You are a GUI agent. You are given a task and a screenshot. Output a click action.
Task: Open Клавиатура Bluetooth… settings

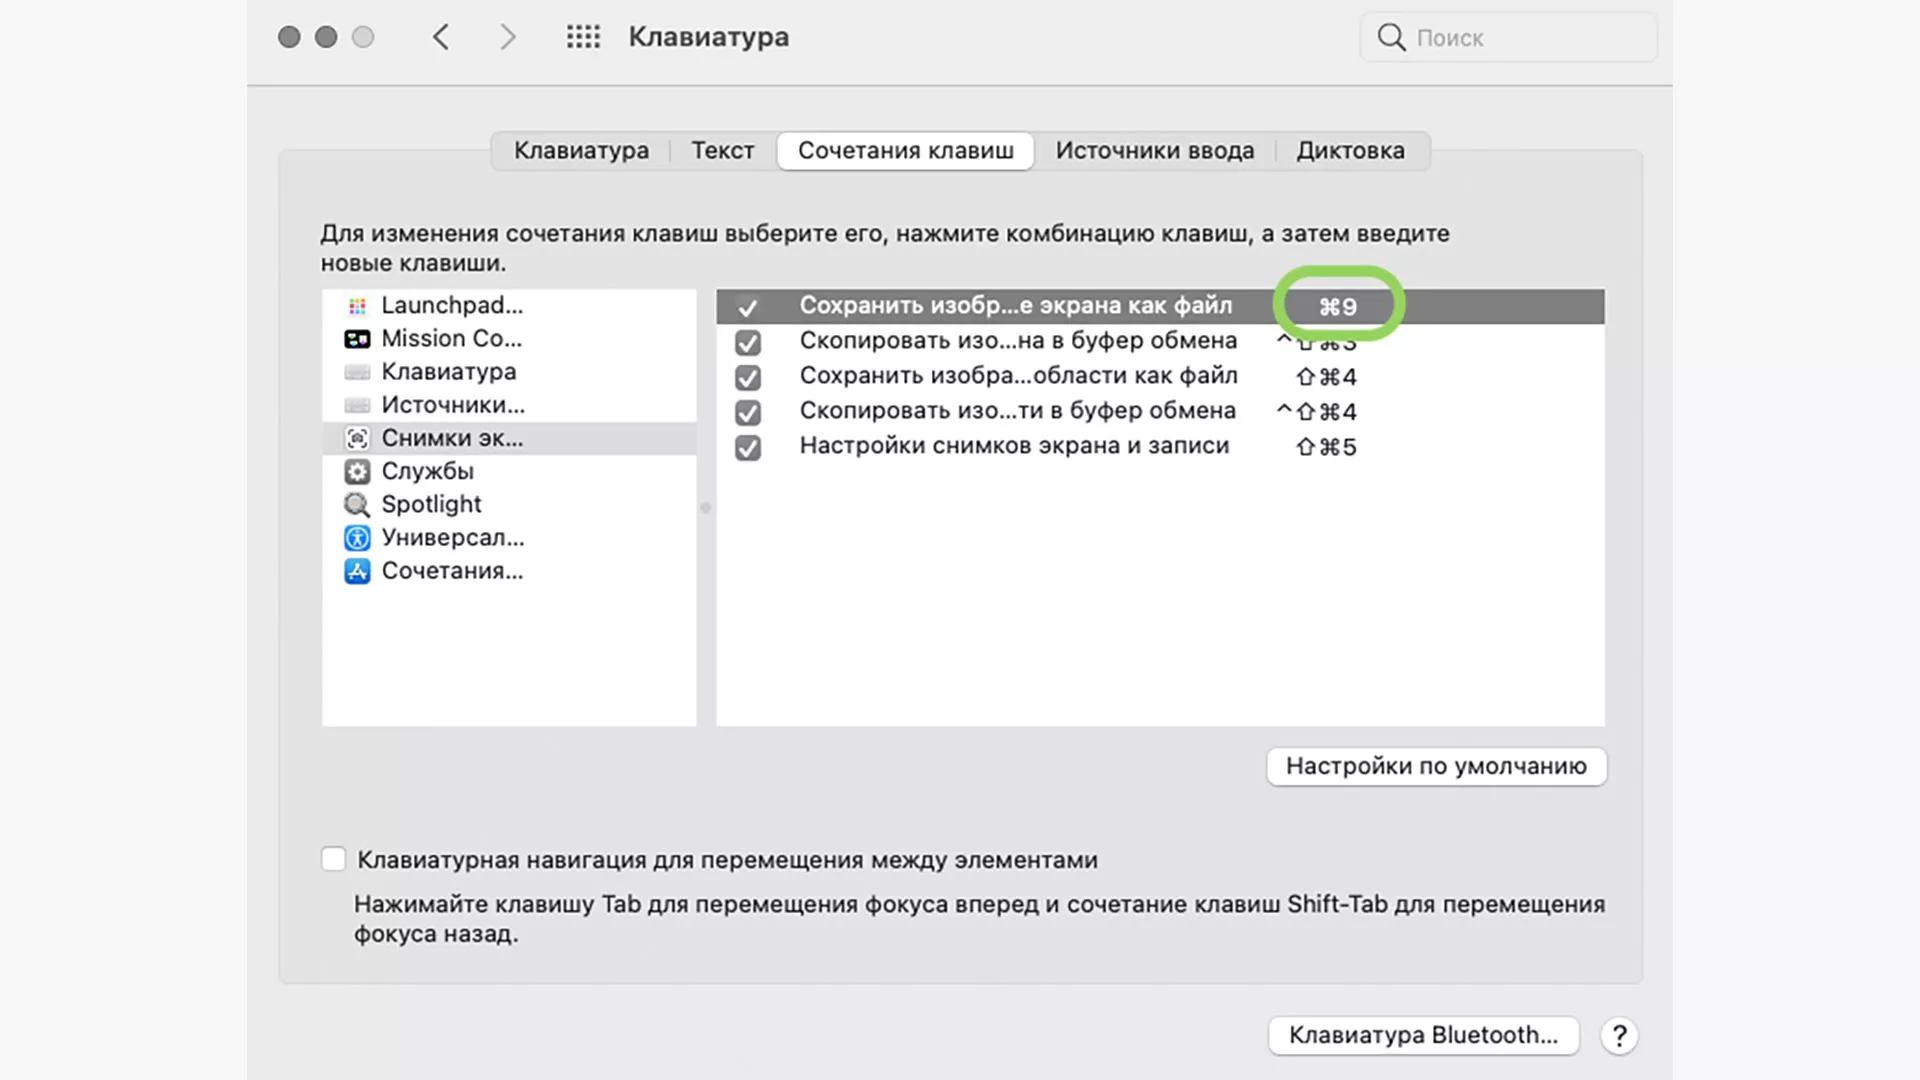pos(1423,1035)
